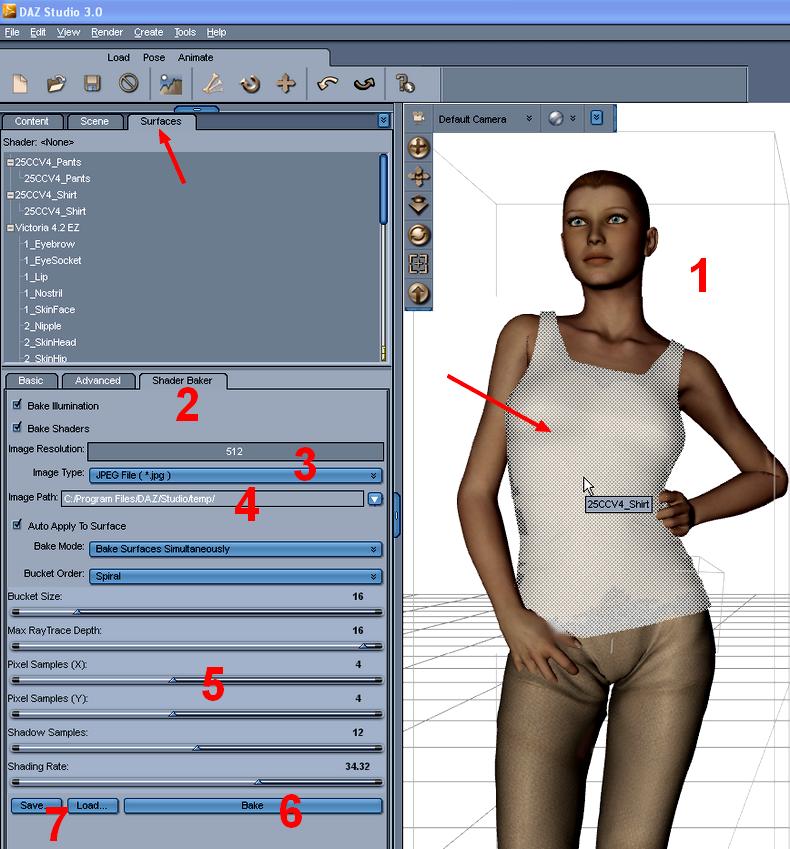The image size is (790, 849).
Task: Open the viewport options menu button
Action: coord(596,117)
